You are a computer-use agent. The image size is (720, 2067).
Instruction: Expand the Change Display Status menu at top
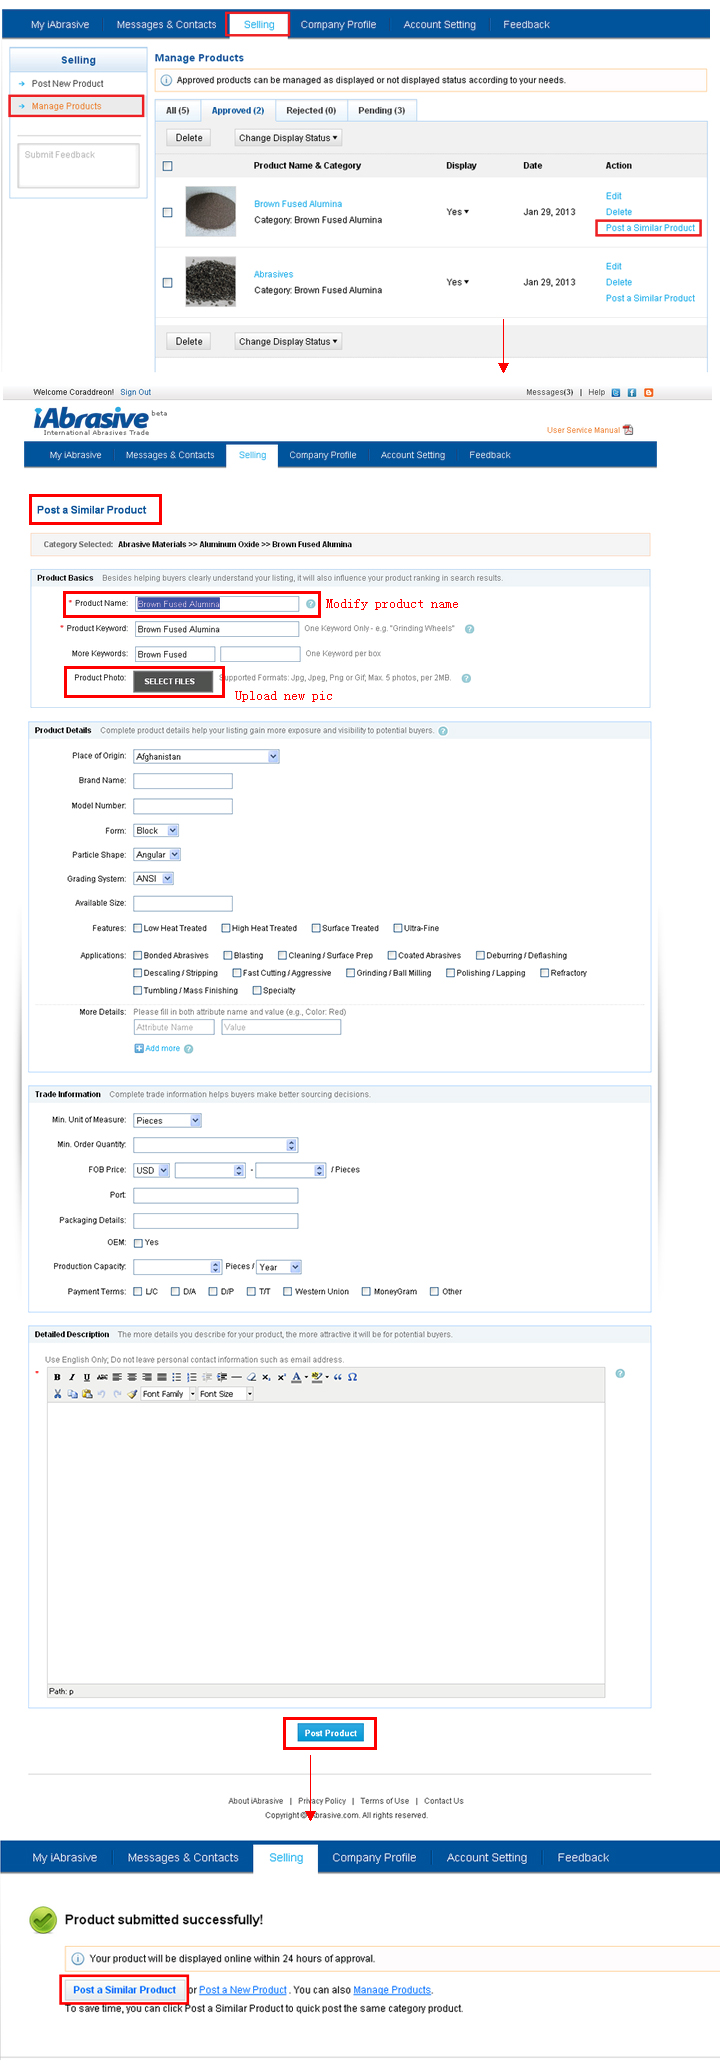tap(289, 138)
